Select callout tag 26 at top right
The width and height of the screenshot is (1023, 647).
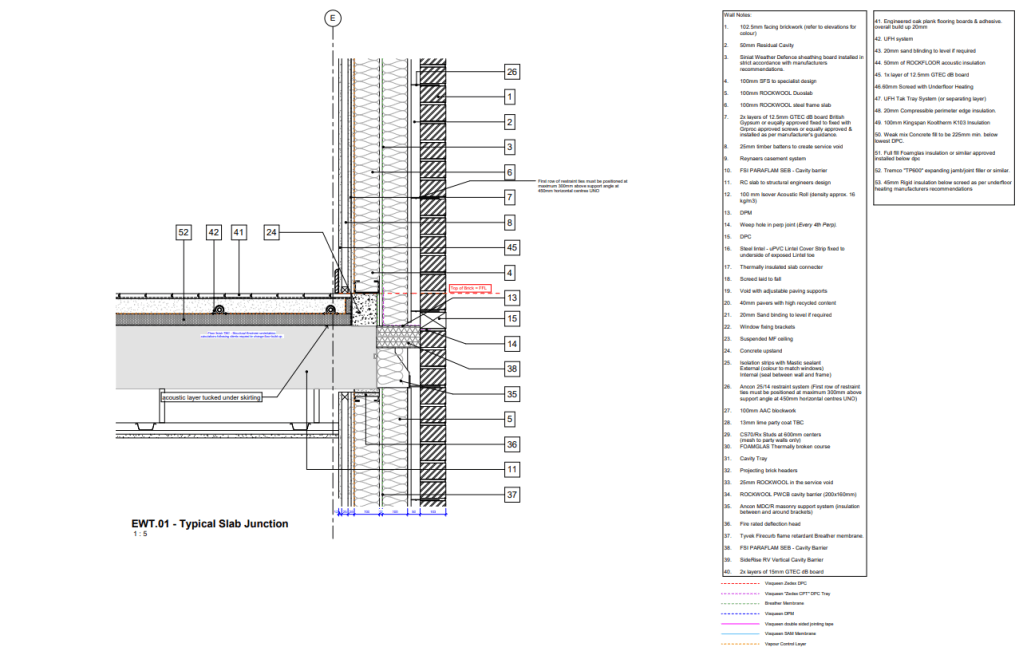pos(511,72)
